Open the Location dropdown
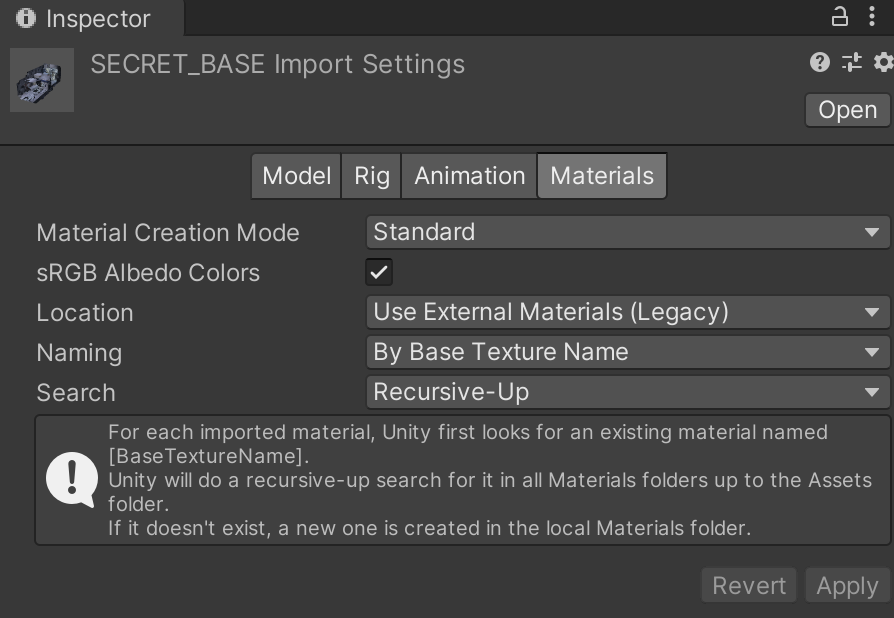This screenshot has width=894, height=618. 628,312
